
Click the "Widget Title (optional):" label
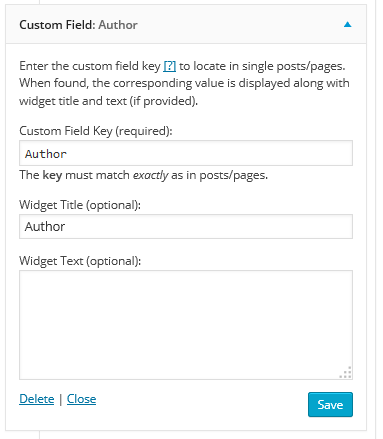click(x=80, y=205)
